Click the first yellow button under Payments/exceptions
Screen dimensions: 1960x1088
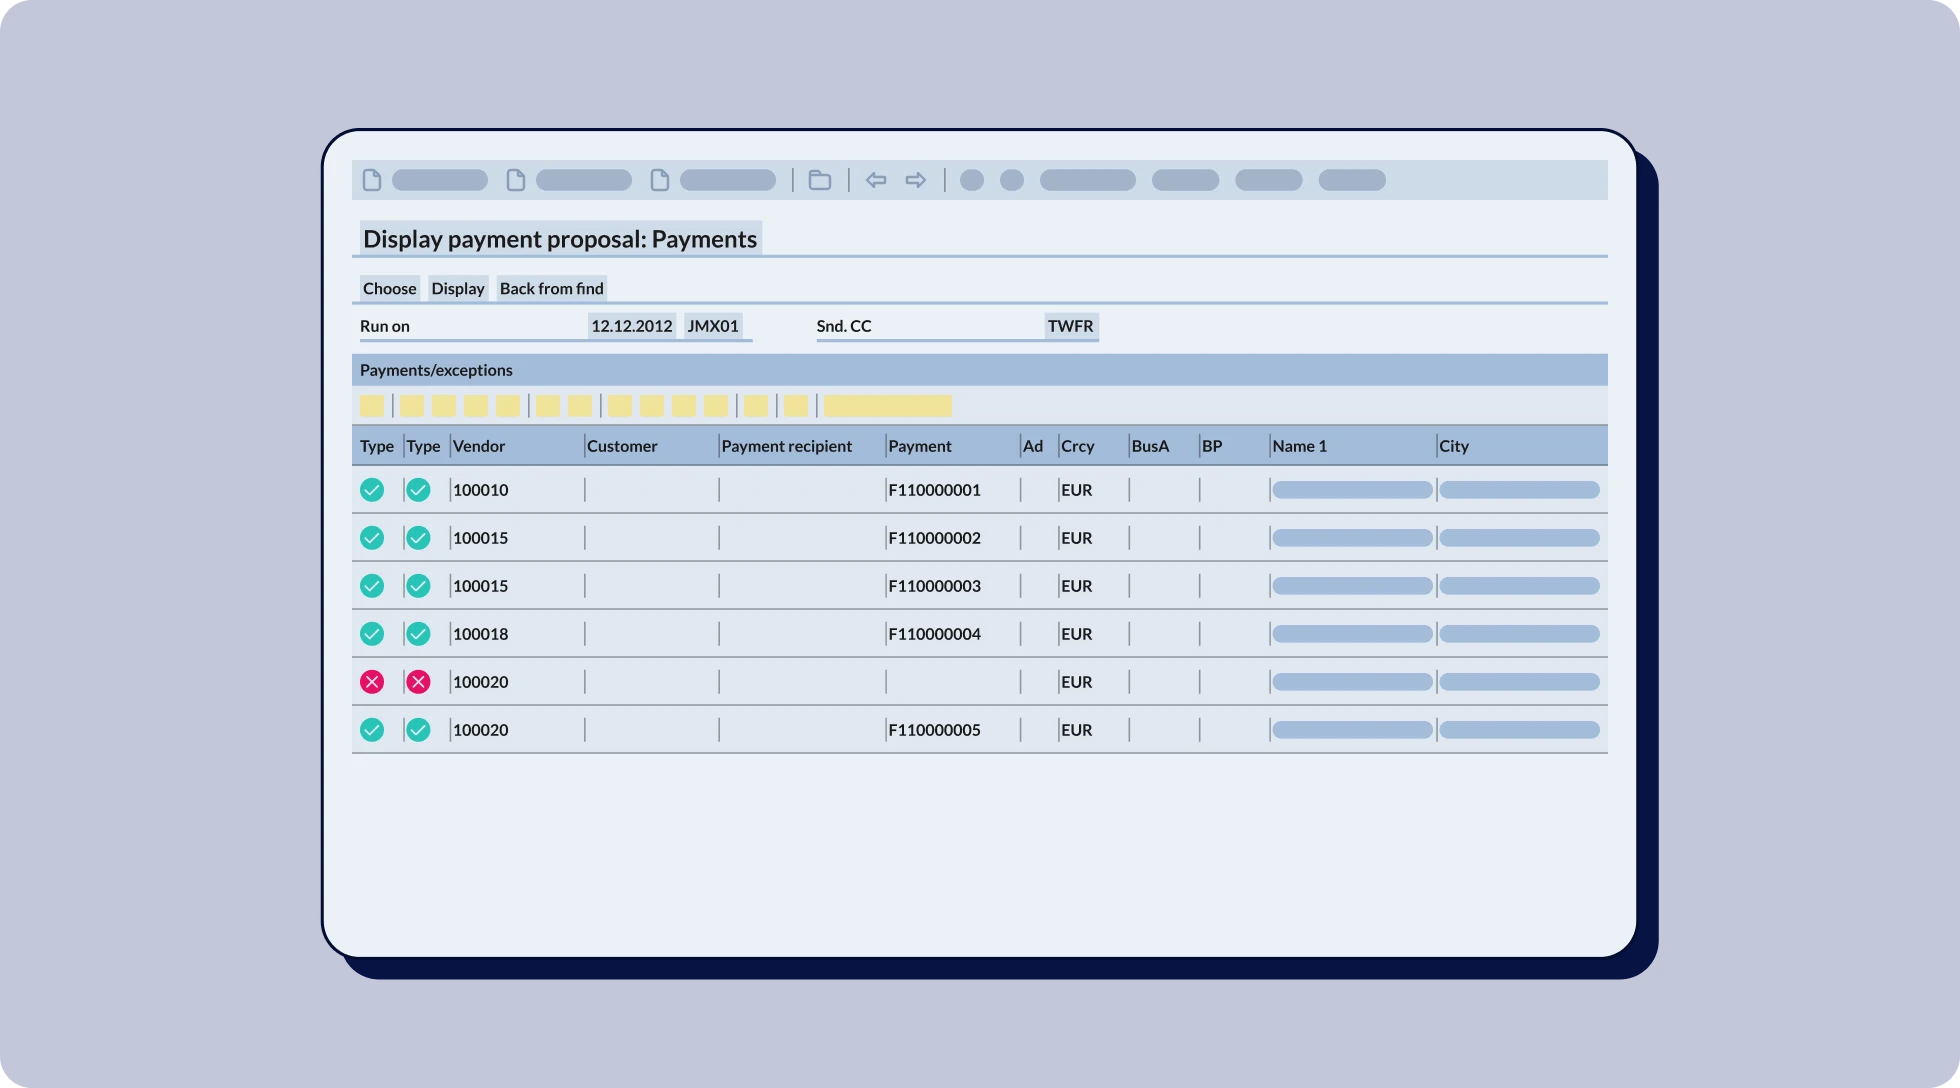pyautogui.click(x=372, y=405)
